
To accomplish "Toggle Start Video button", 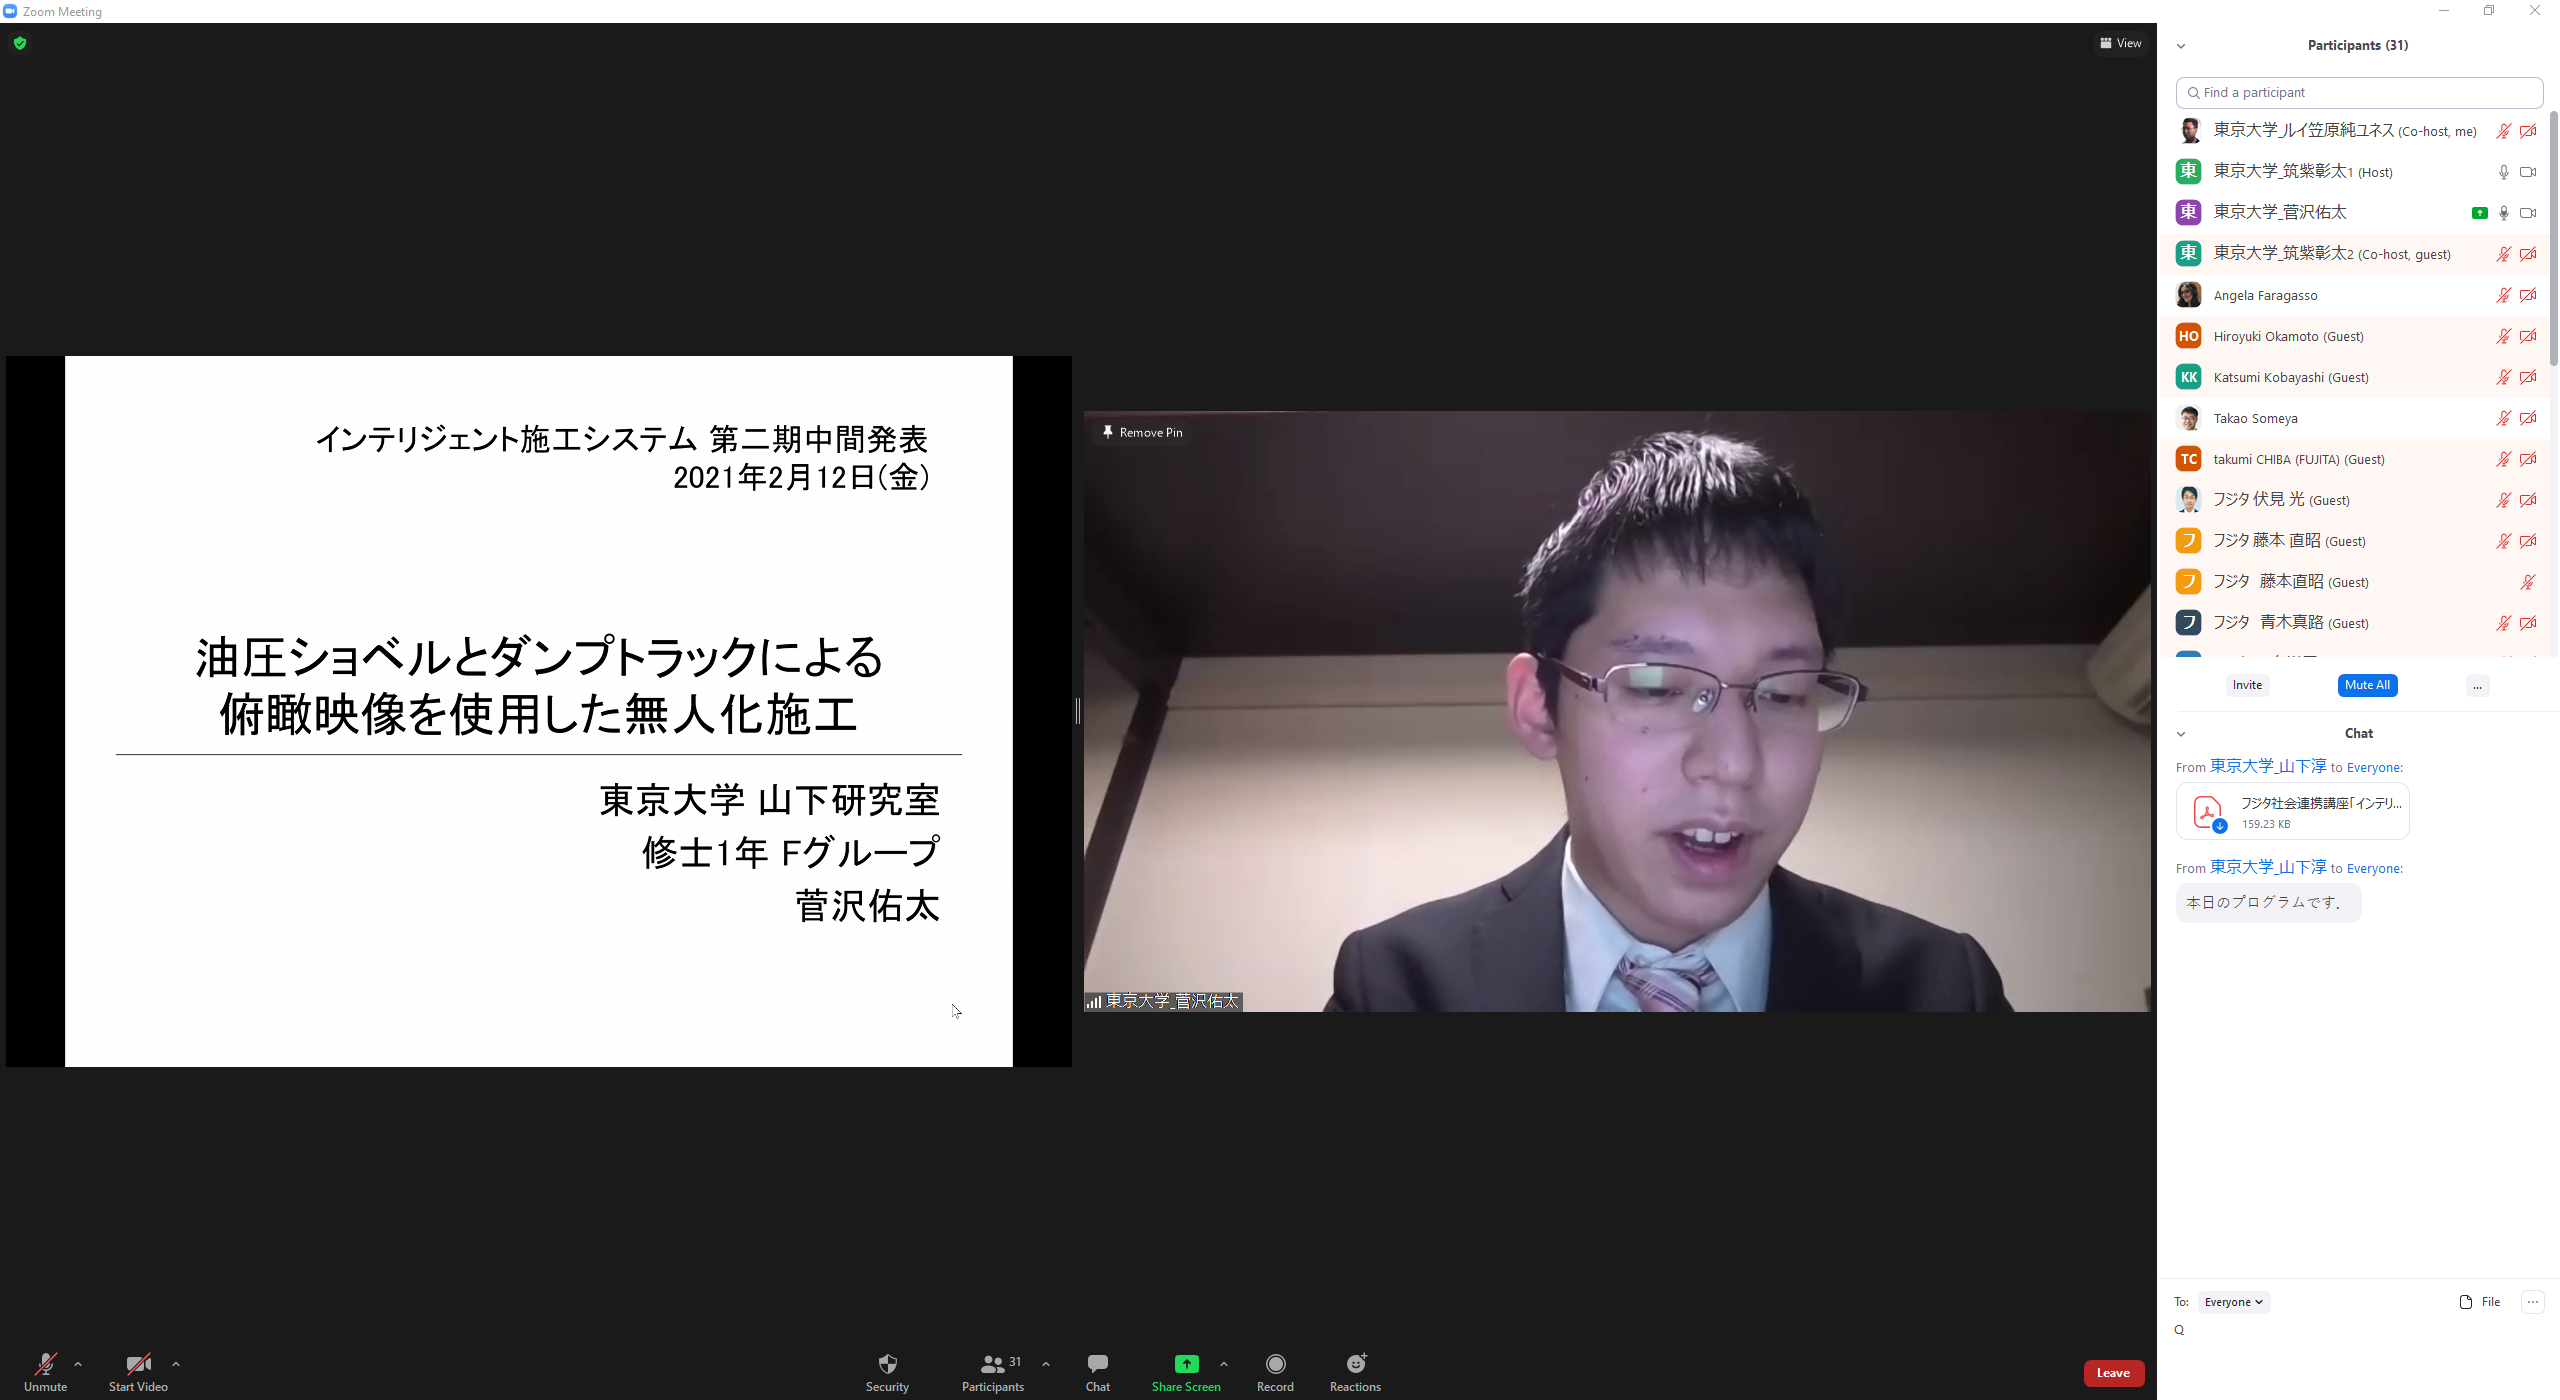I will (x=138, y=1371).
